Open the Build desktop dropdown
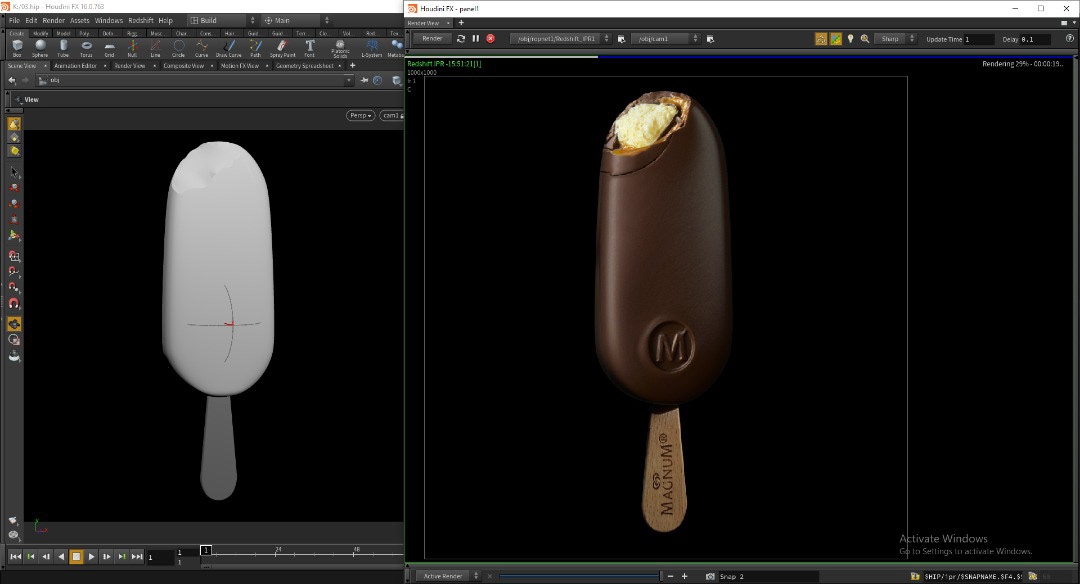Image resolution: width=1080 pixels, height=584 pixels. click(222, 21)
